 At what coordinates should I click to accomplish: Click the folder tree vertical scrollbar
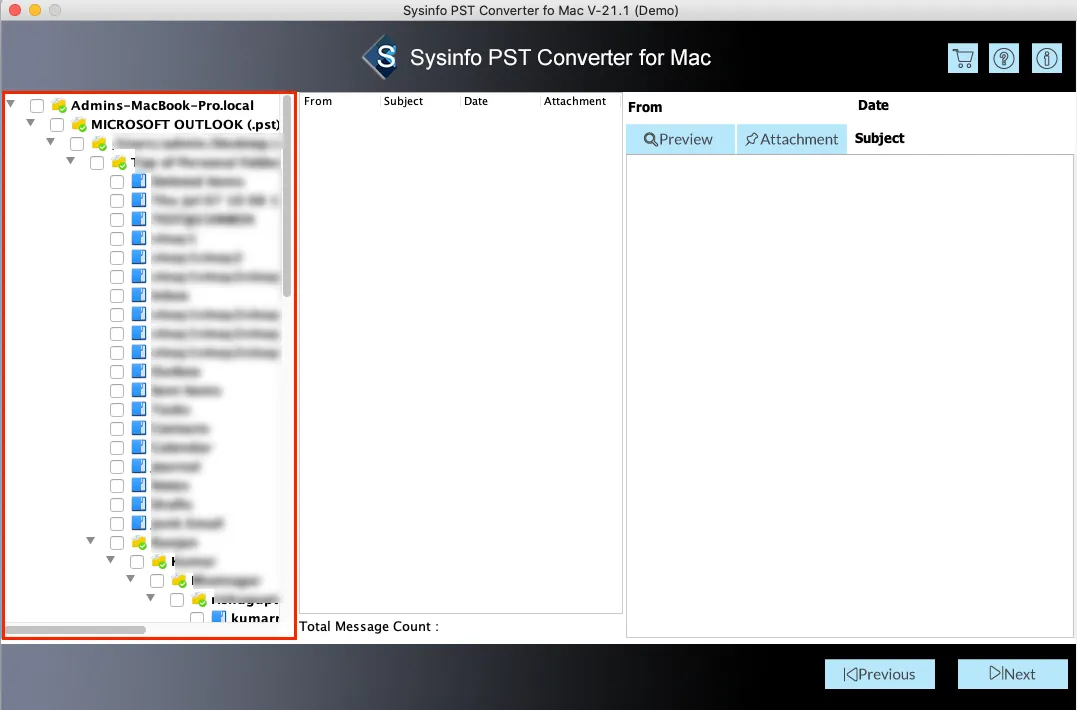coord(286,196)
